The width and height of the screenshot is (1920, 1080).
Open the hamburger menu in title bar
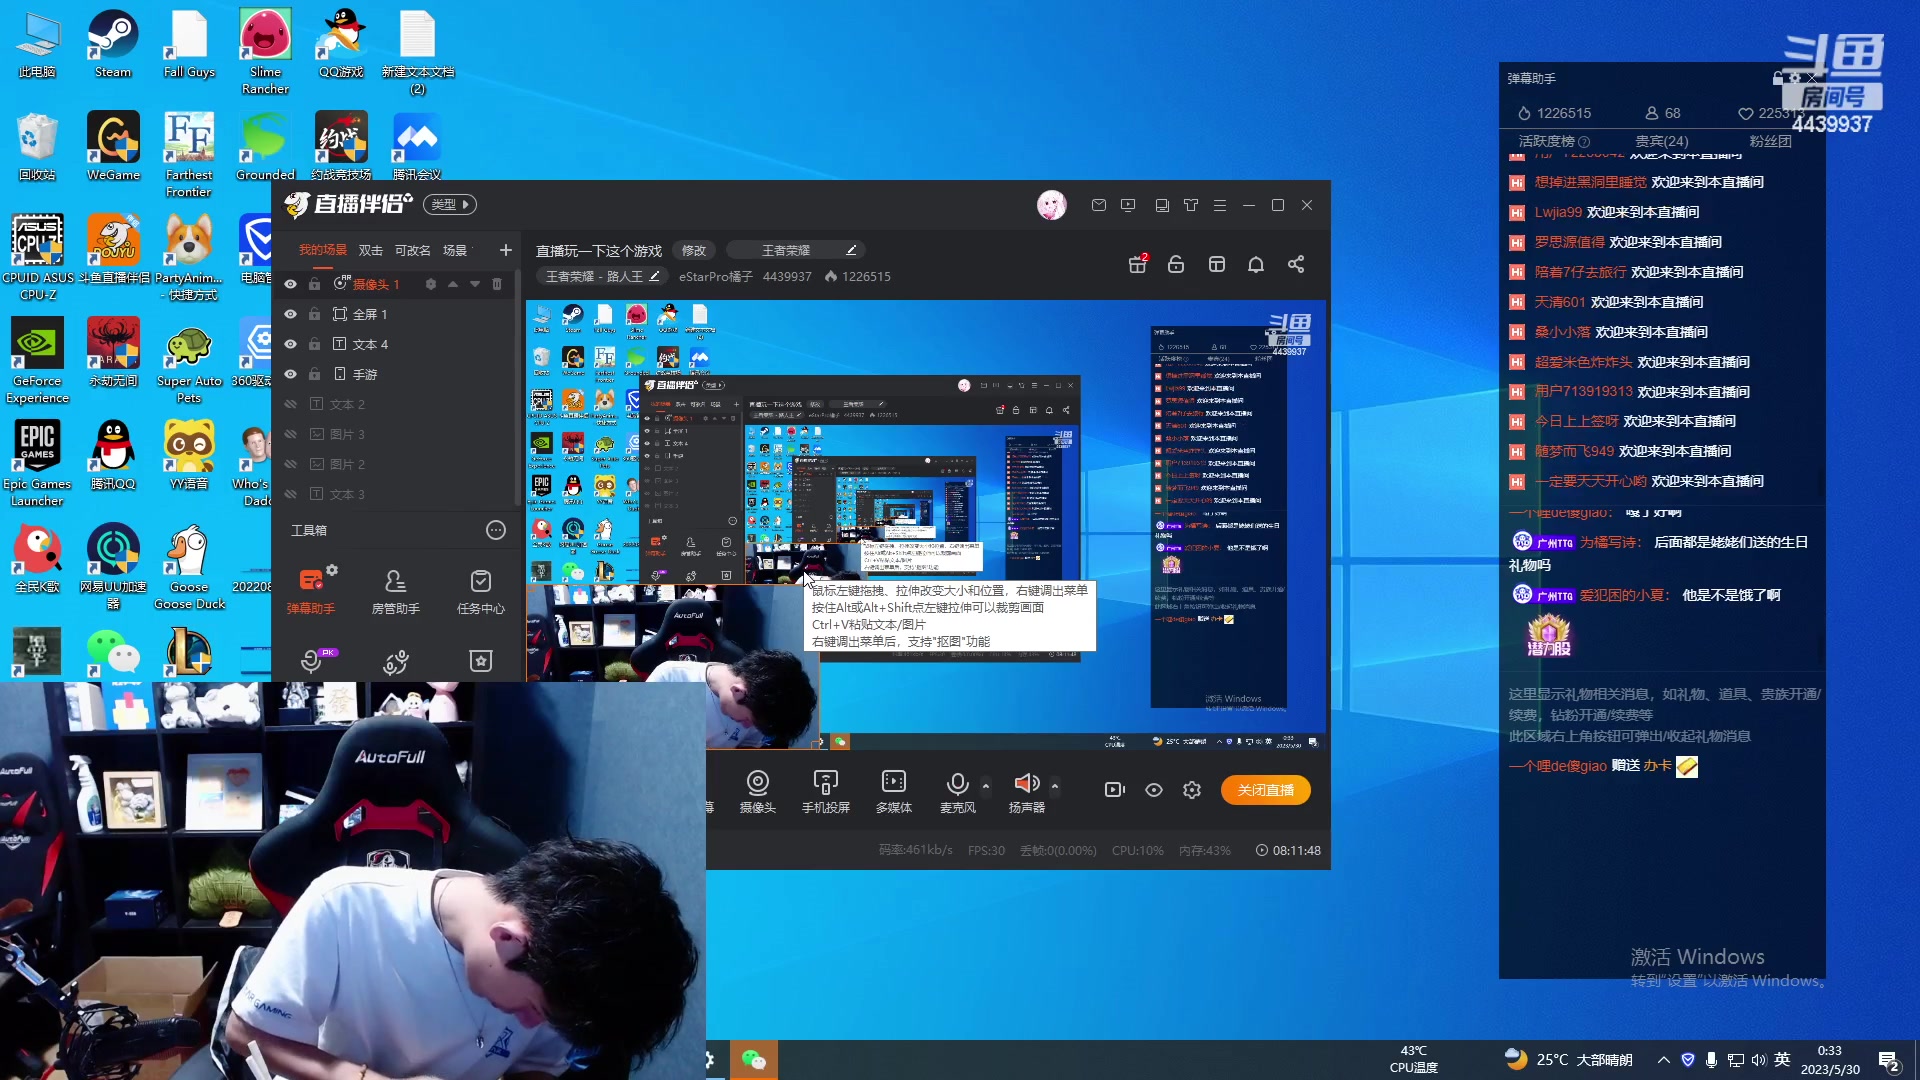[x=1220, y=205]
